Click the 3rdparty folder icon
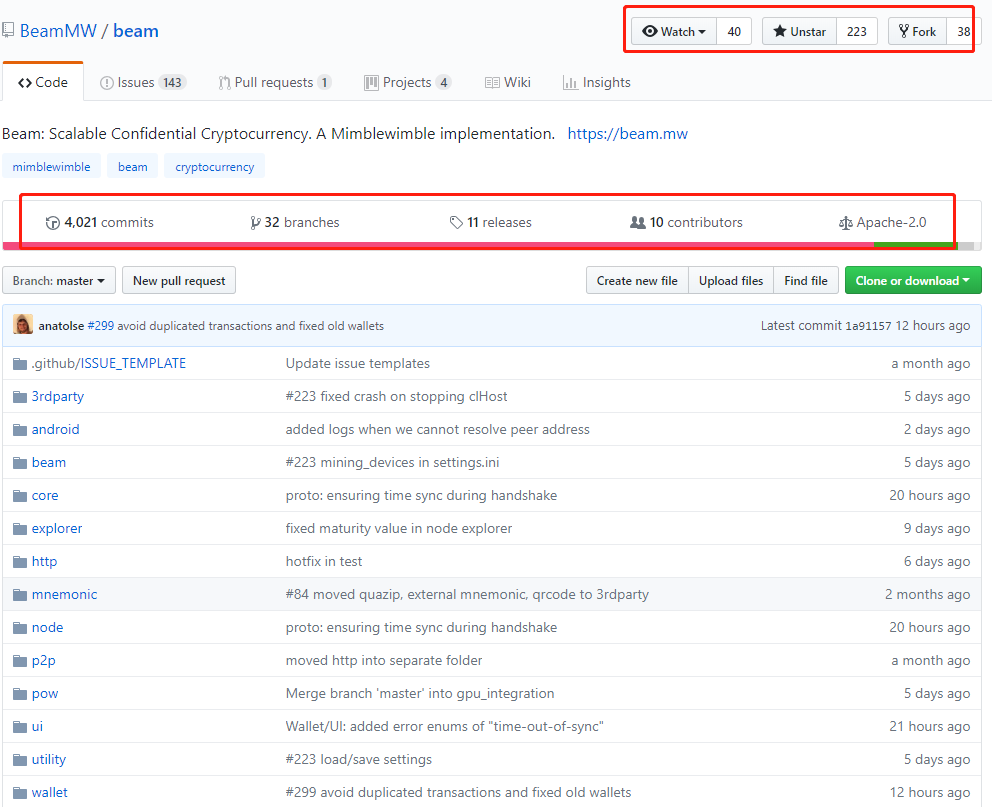 click(x=20, y=397)
